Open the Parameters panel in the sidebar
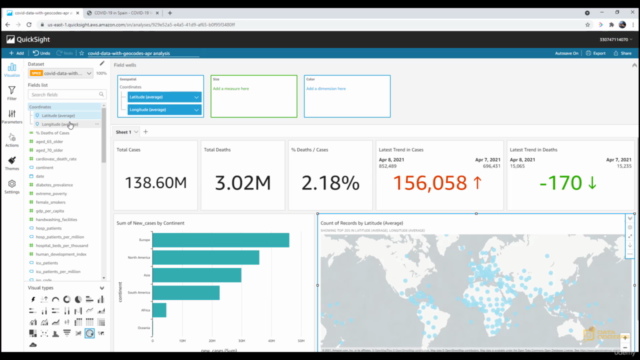Image resolution: width=640 pixels, height=360 pixels. [x=12, y=116]
